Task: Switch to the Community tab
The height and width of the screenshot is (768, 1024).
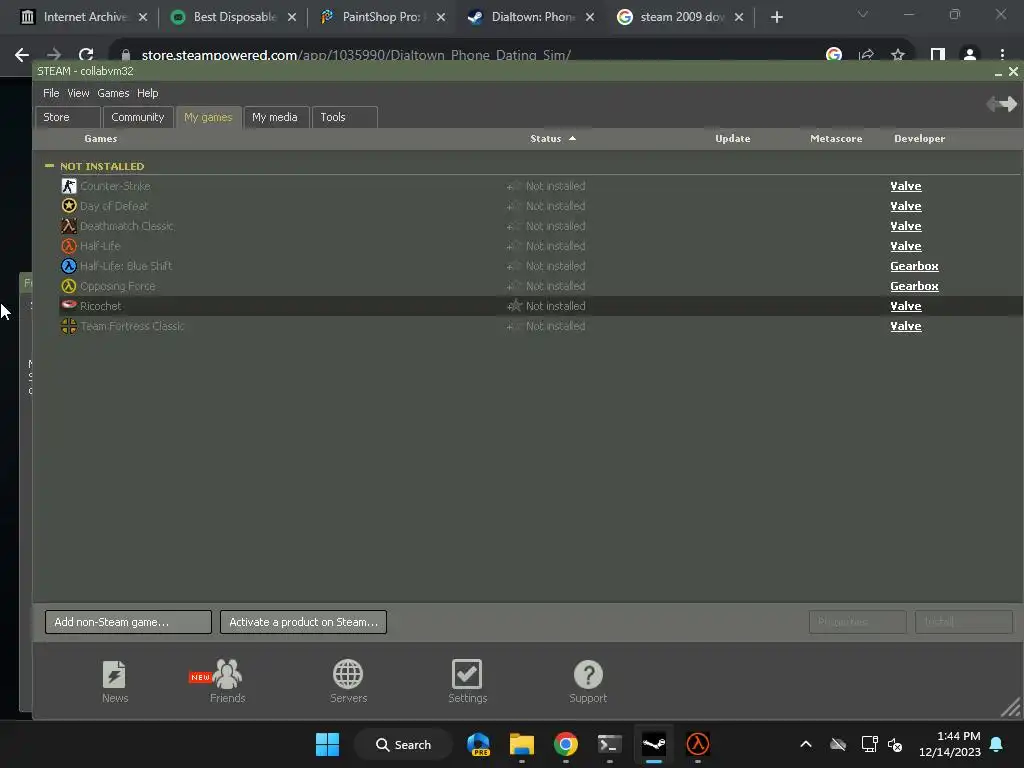Action: pos(138,117)
